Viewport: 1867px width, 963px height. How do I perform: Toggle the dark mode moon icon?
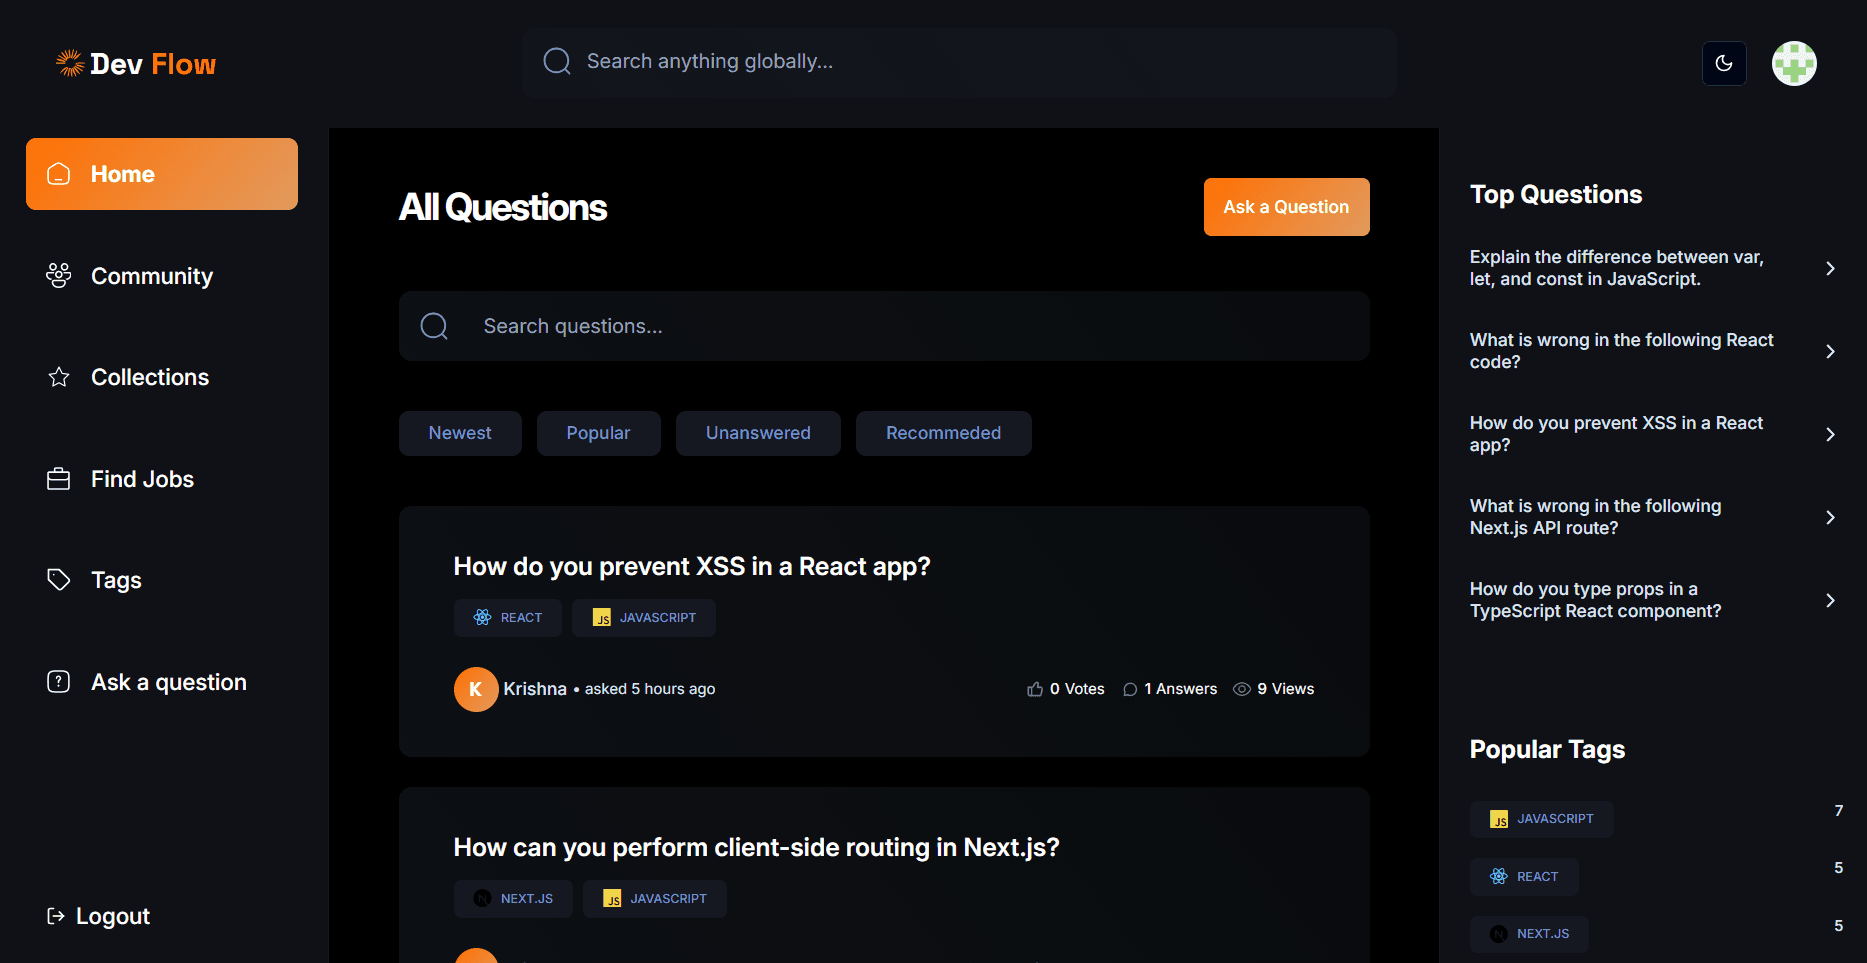(1724, 63)
